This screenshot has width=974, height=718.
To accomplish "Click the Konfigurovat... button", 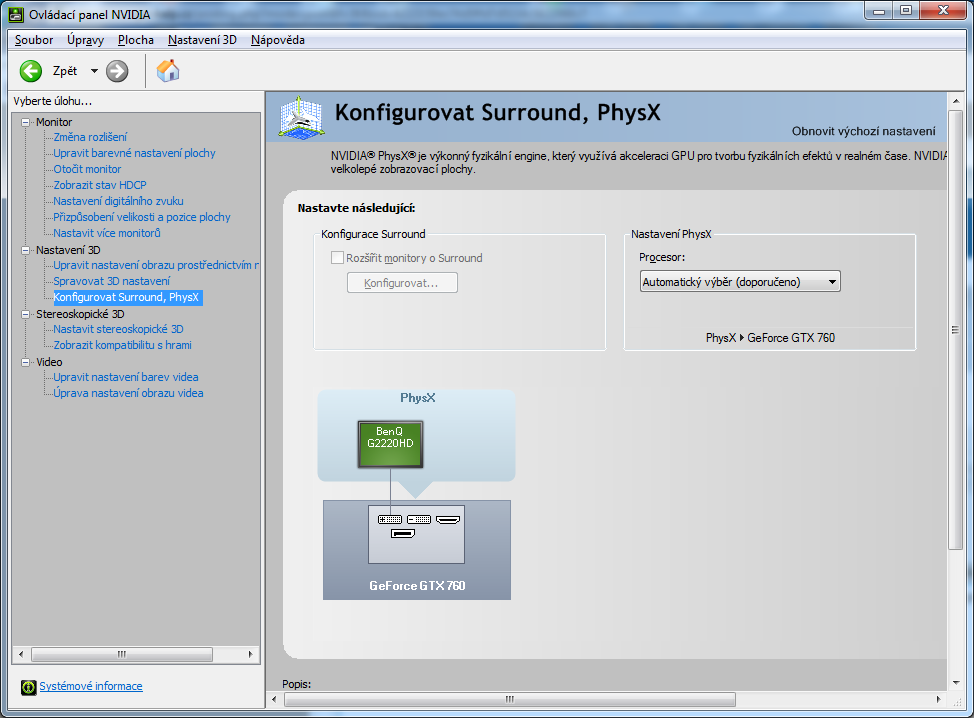I will click(402, 283).
